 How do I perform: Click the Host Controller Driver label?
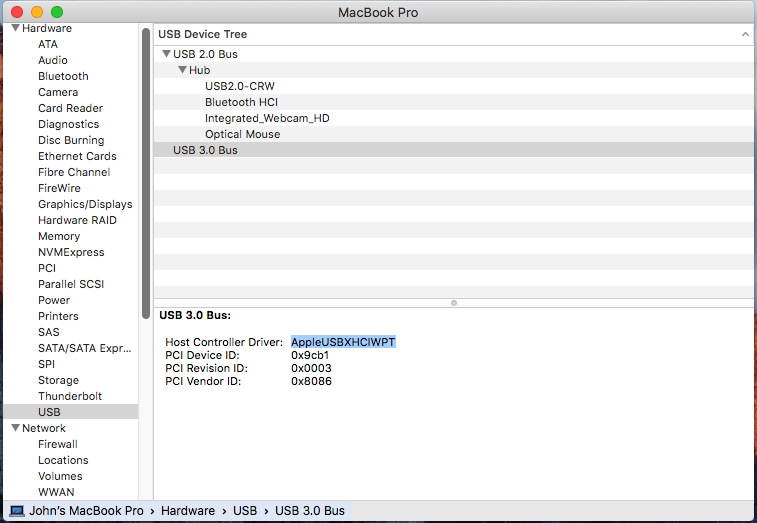(224, 342)
